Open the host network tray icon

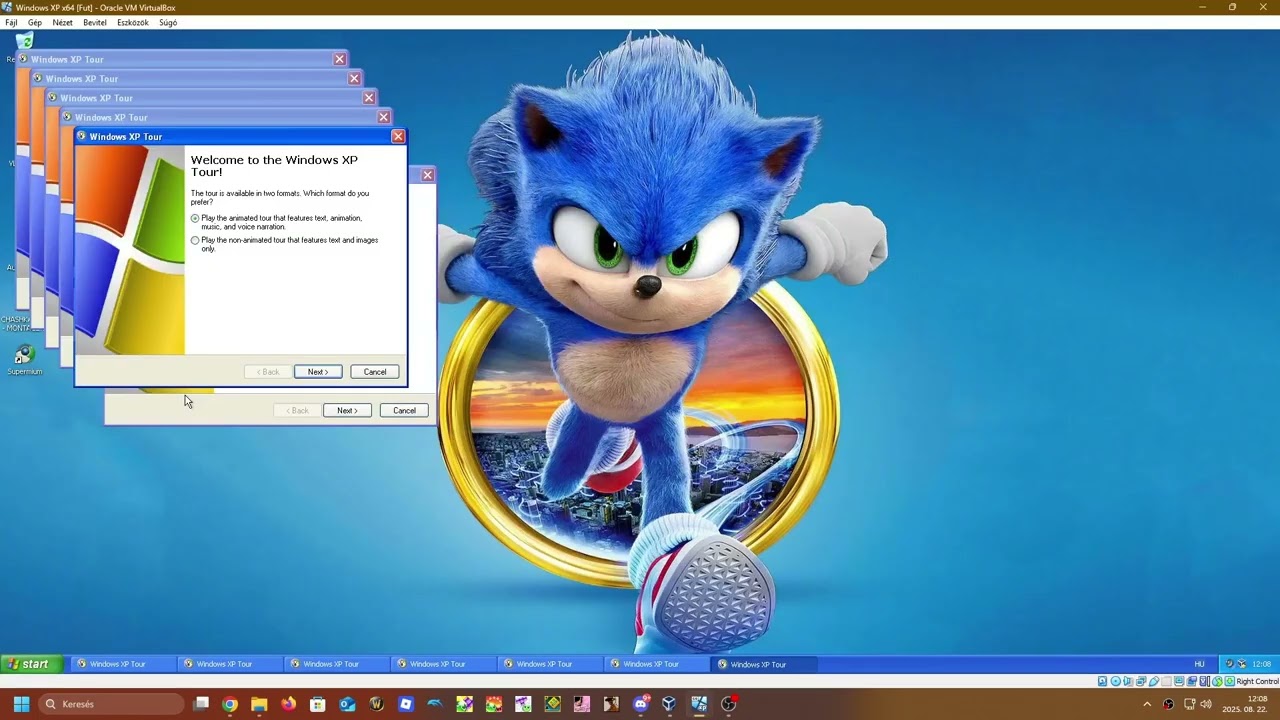(x=1190, y=704)
